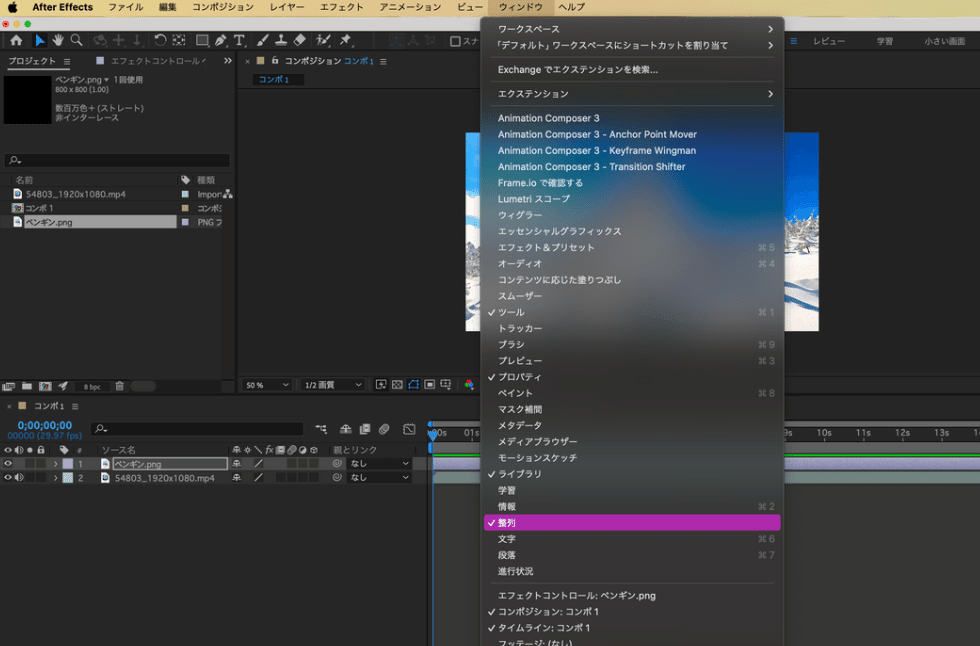Click the Home icon in the toolbar
980x646 pixels.
pyautogui.click(x=16, y=40)
